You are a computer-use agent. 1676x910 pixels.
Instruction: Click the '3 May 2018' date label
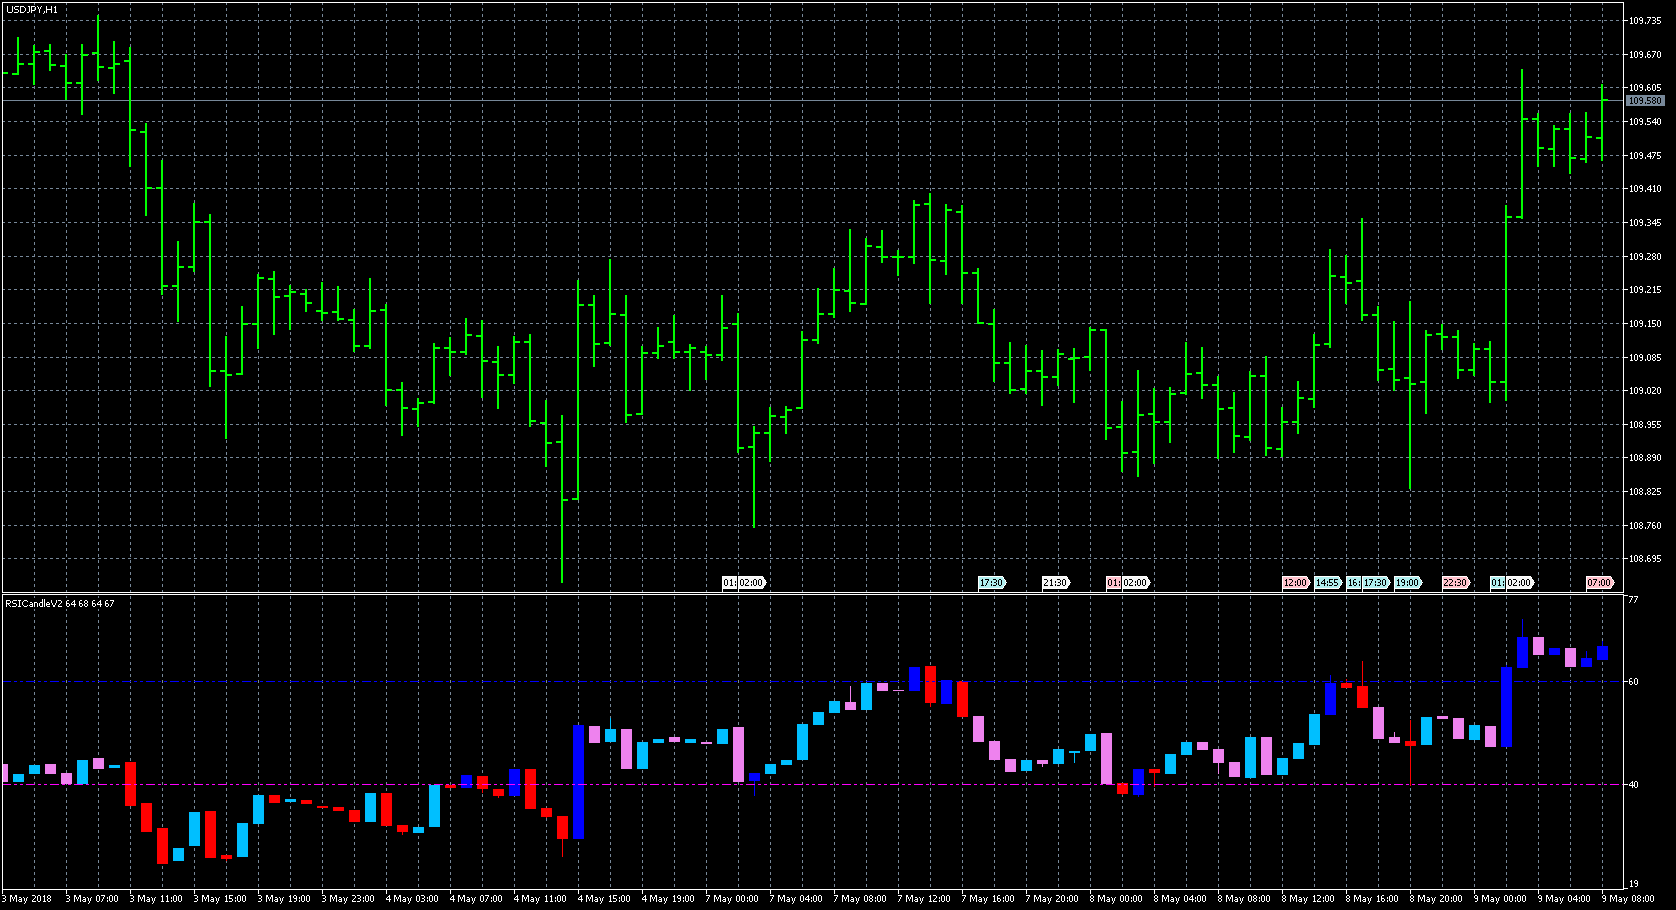click(30, 899)
